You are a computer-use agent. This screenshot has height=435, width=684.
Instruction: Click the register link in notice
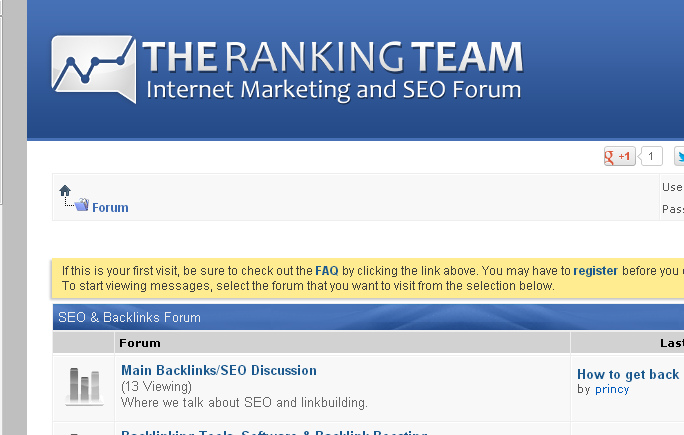pyautogui.click(x=595, y=270)
